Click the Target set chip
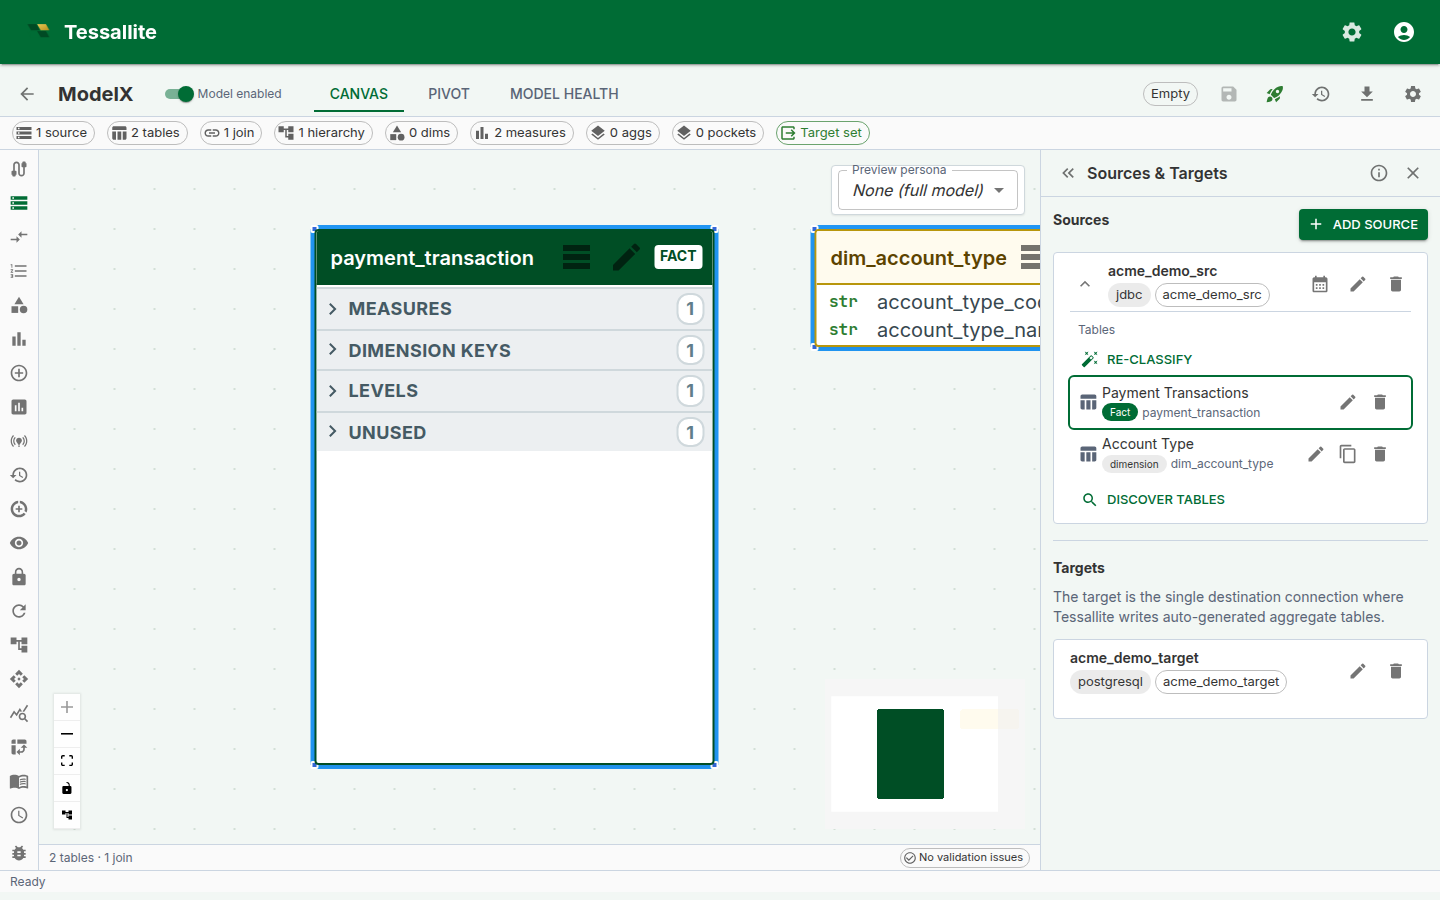Viewport: 1440px width, 900px height. pyautogui.click(x=822, y=133)
